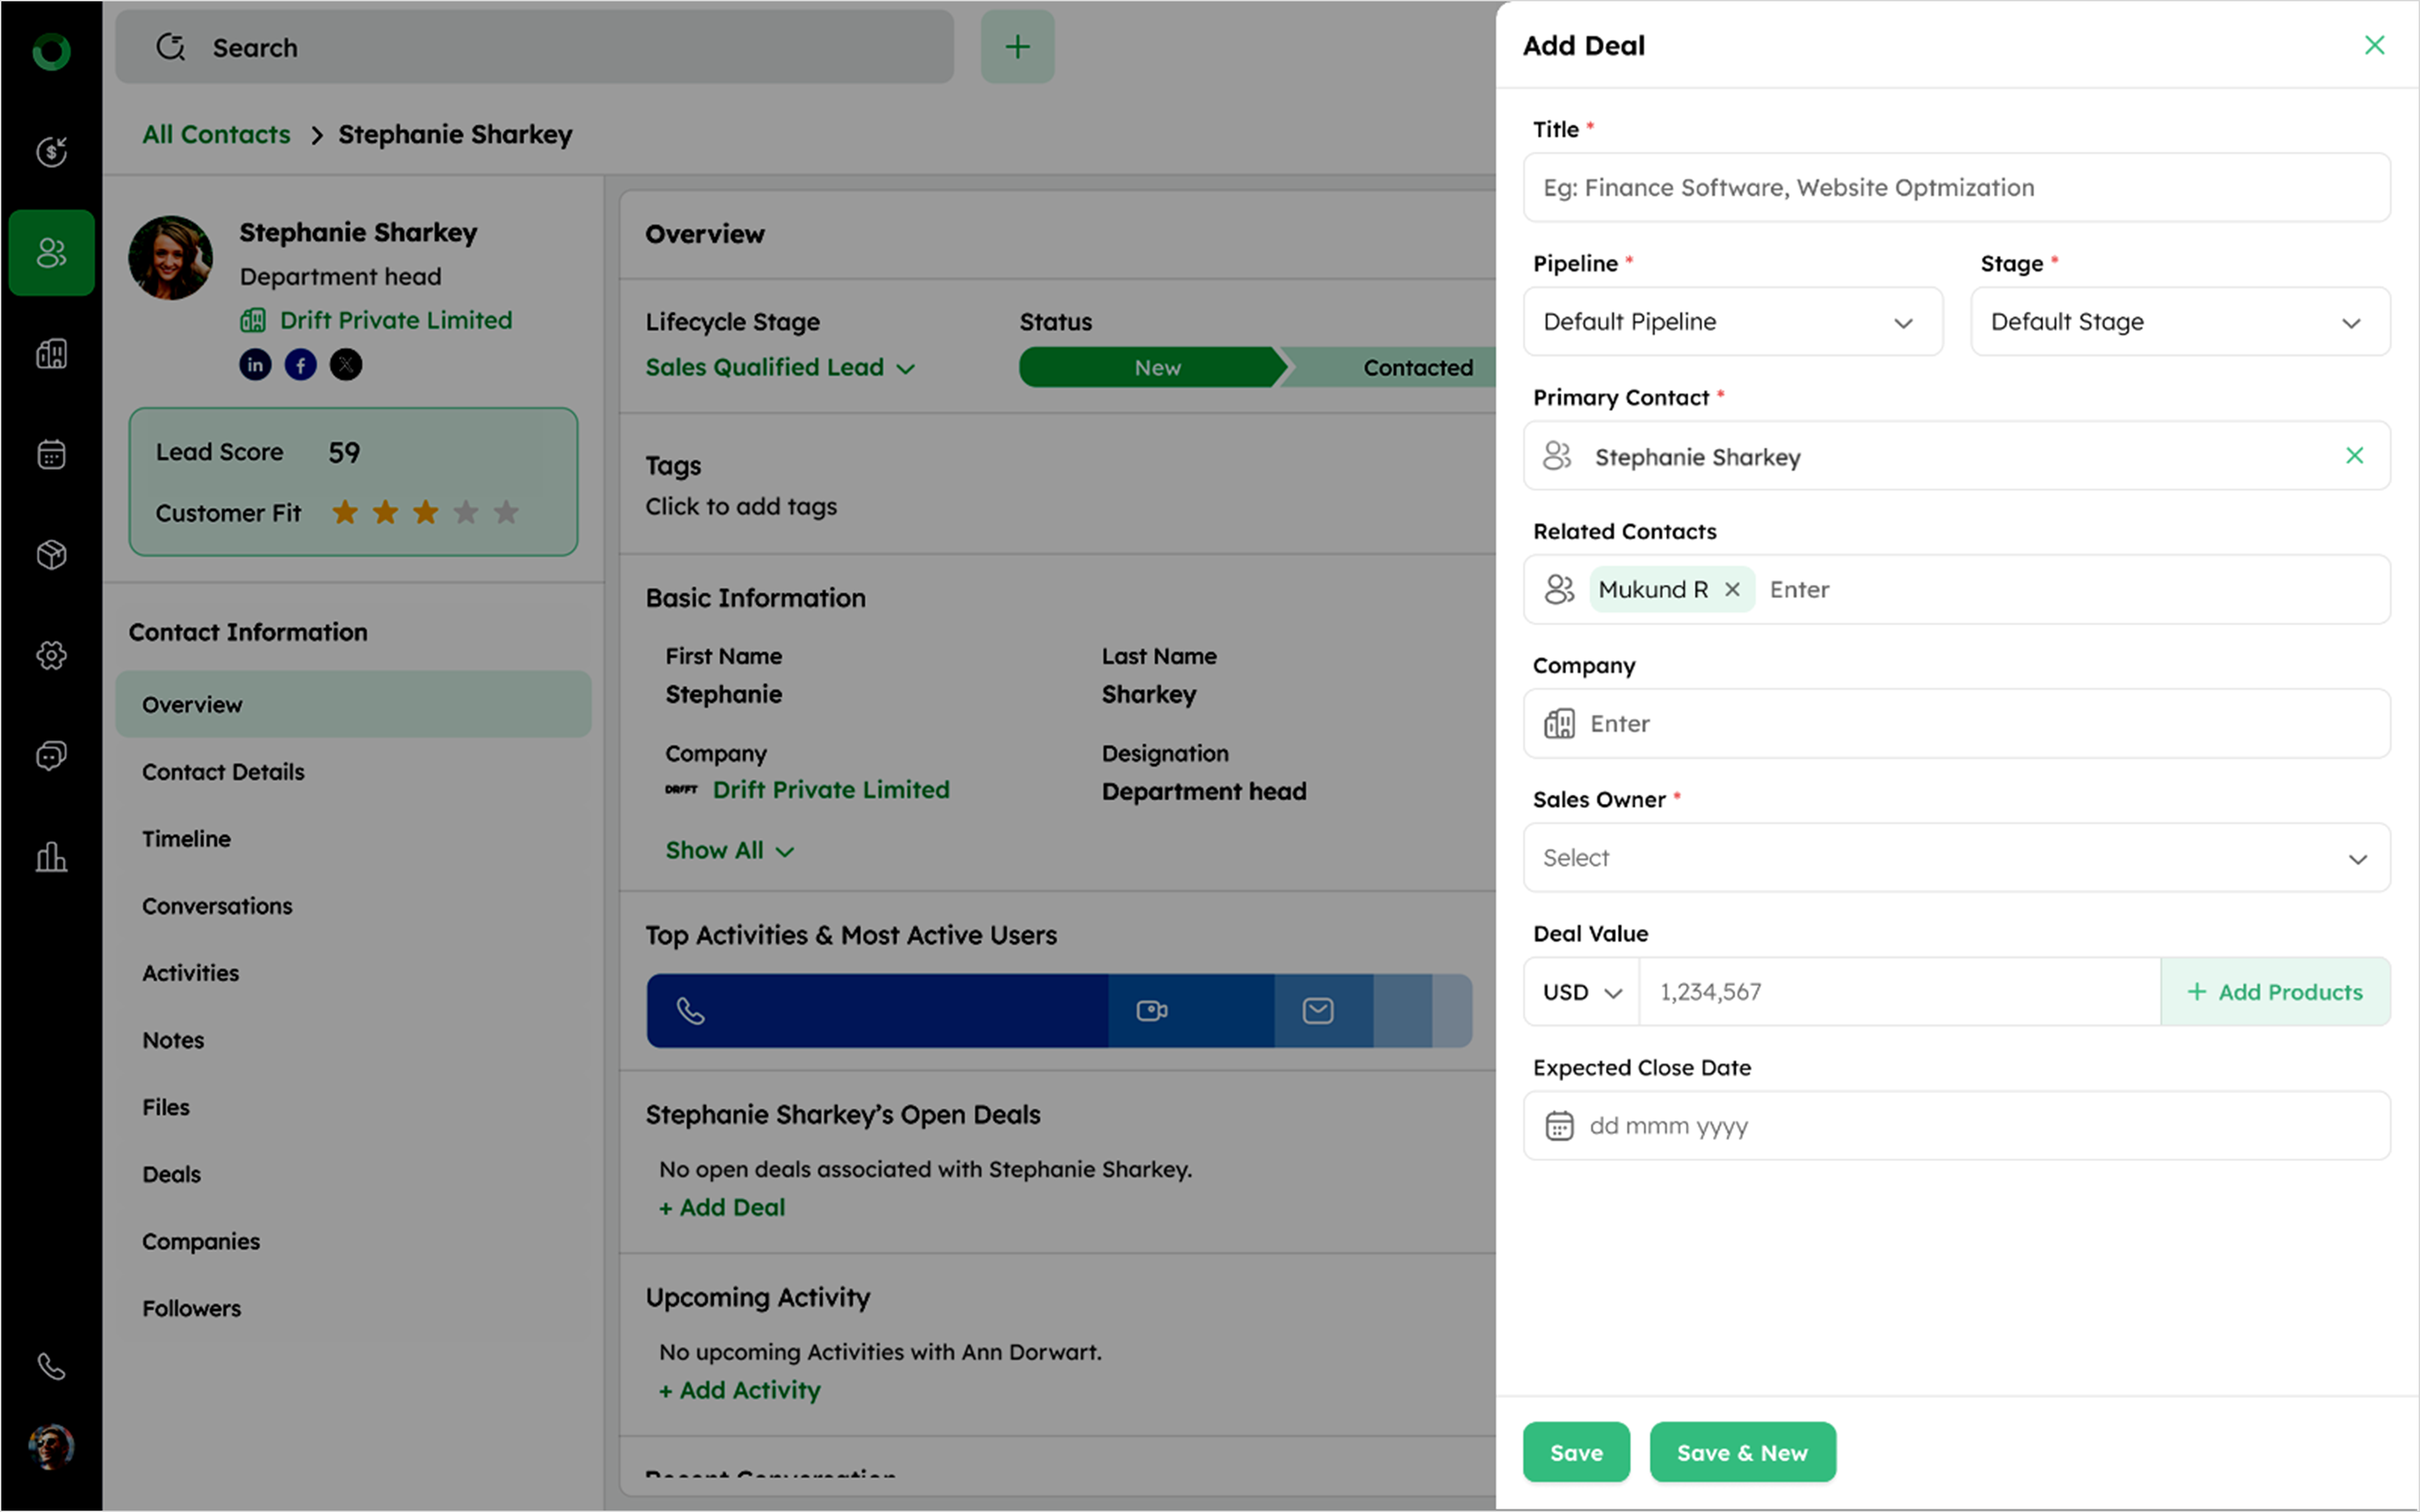Expand the Sales Owner select dropdown
This screenshot has width=2420, height=1512.
[1956, 858]
